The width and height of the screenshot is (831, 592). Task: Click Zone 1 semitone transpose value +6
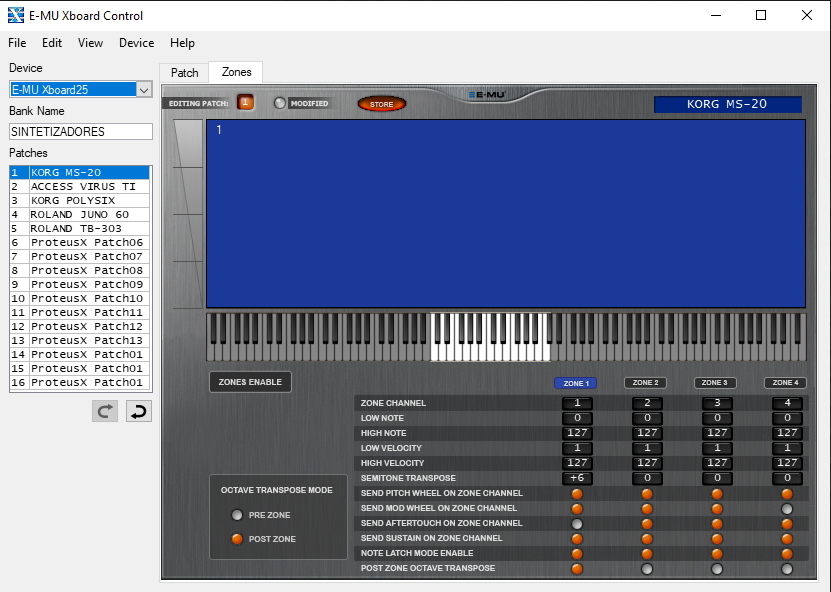(x=577, y=478)
